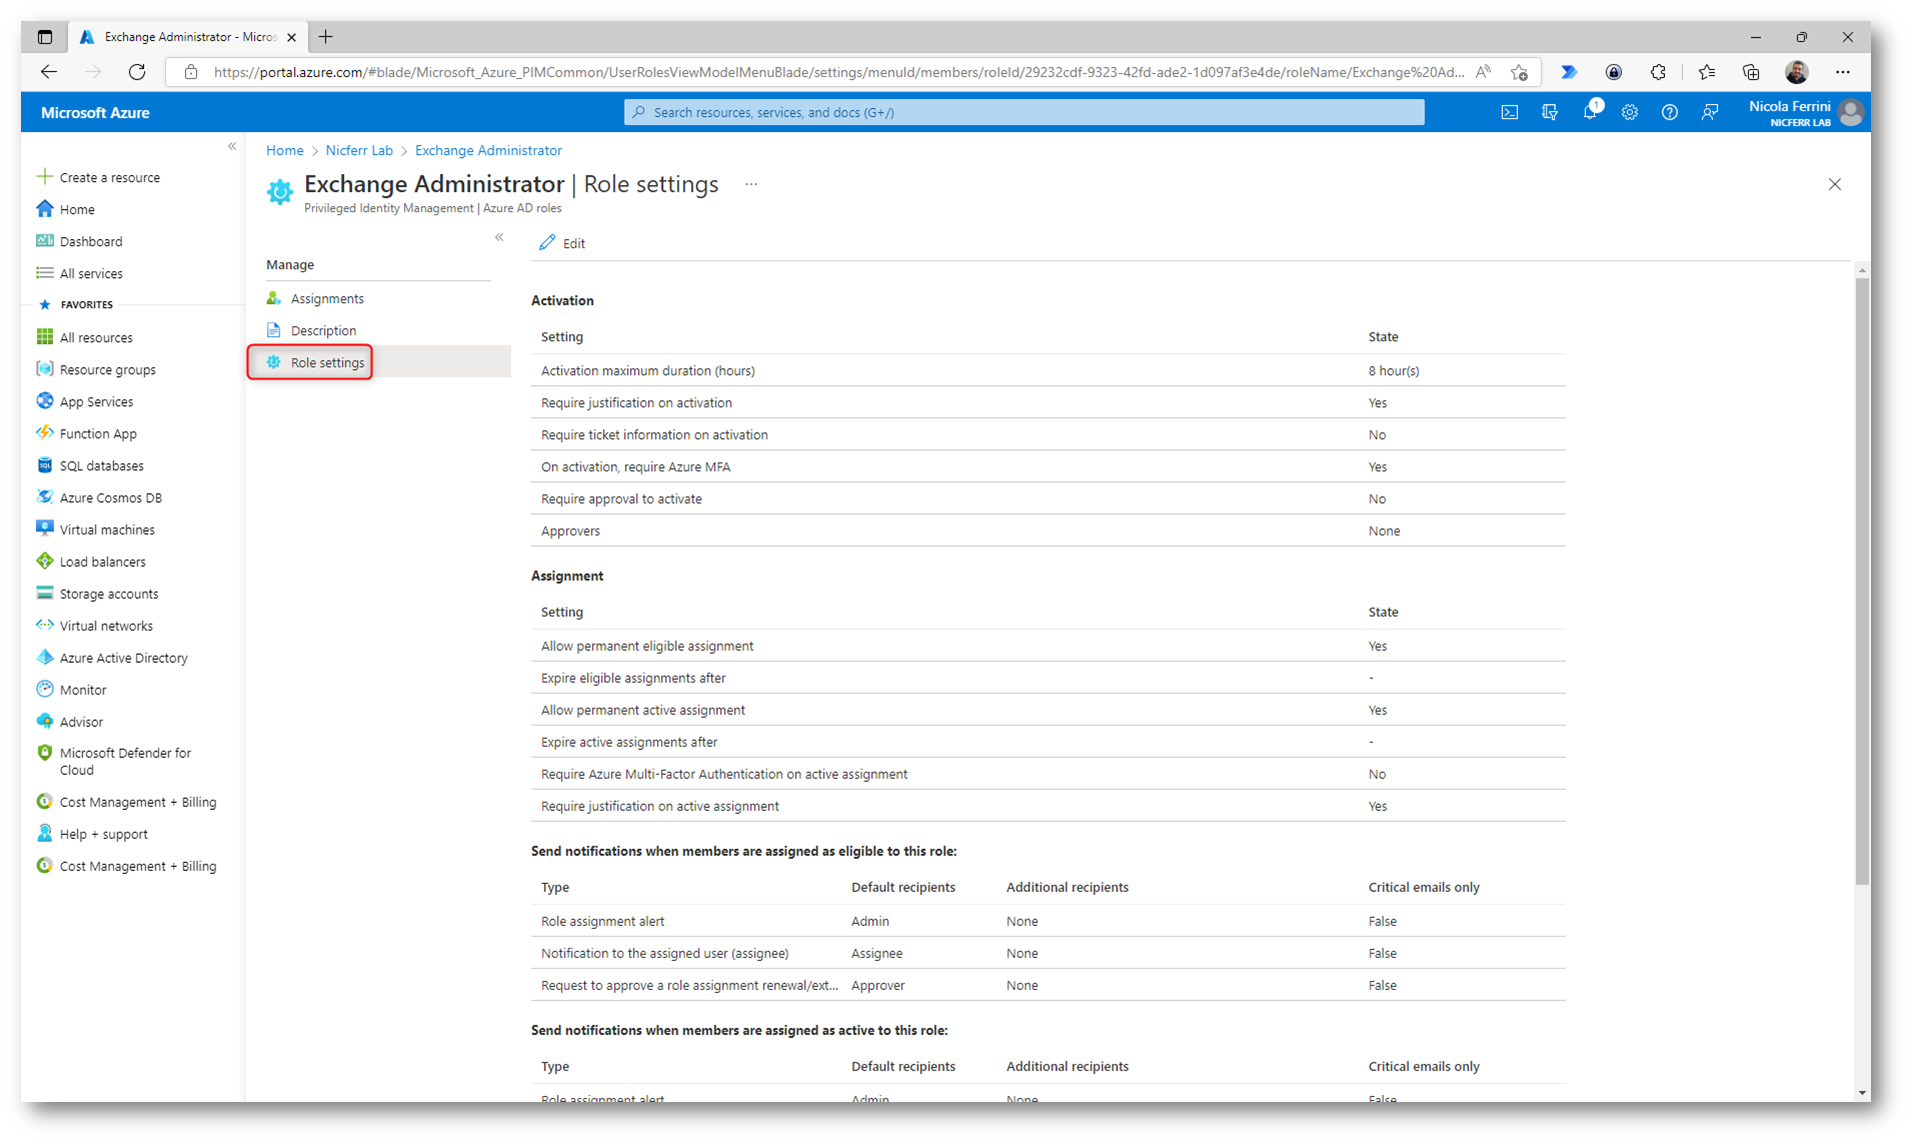Click 'Require ticket information on activation' setting
Screen dimensions: 1913x1144
coord(654,434)
